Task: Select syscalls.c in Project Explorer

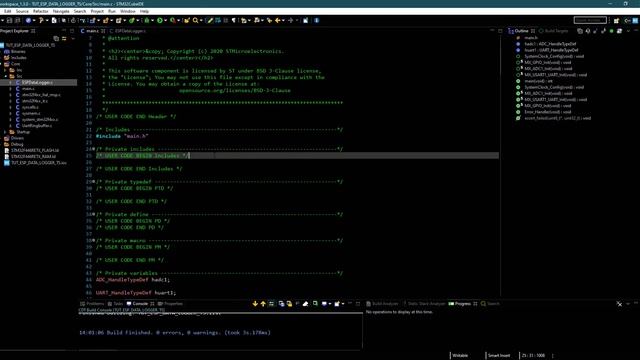Action: coord(30,107)
